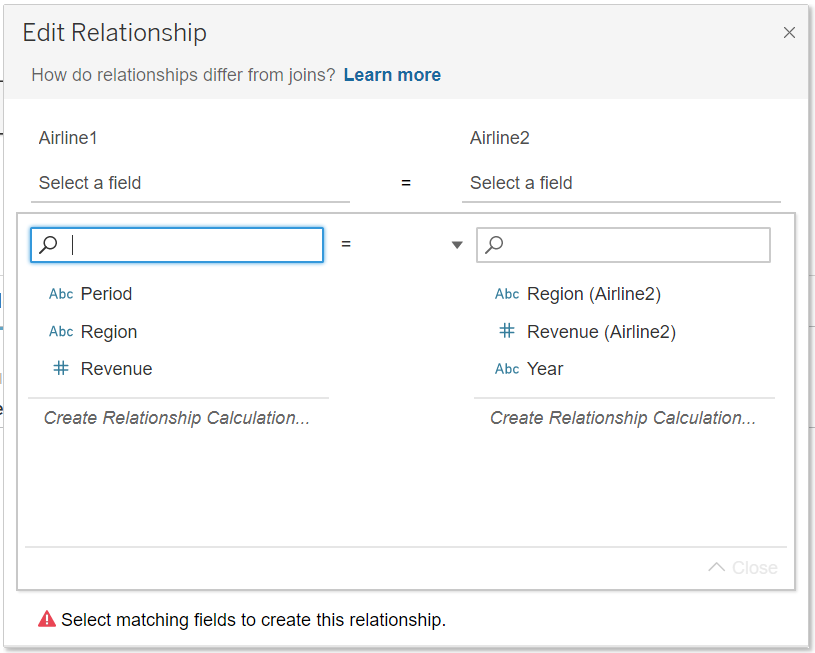The image size is (815, 653).
Task: Click the Abc icon beside Airline1 Region
Action: click(61, 331)
